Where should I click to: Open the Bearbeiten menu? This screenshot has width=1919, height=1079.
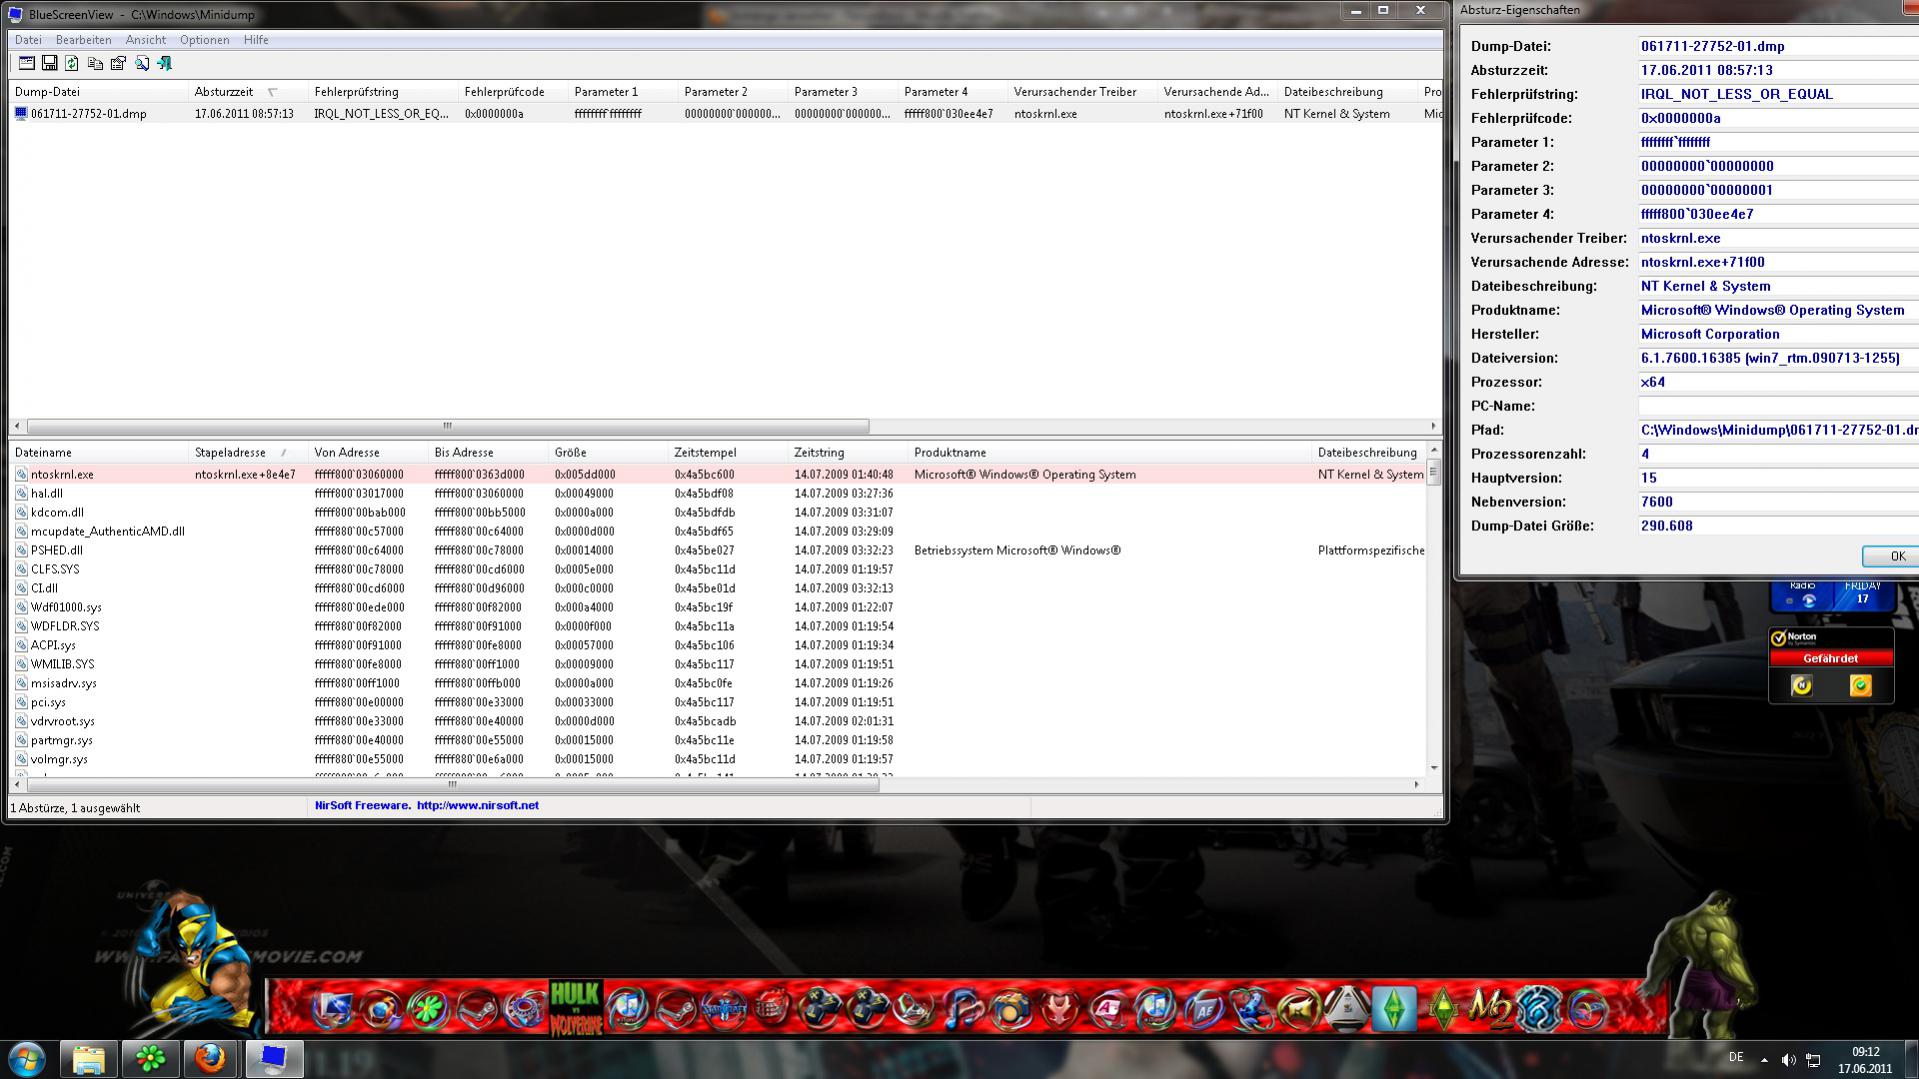pos(83,40)
